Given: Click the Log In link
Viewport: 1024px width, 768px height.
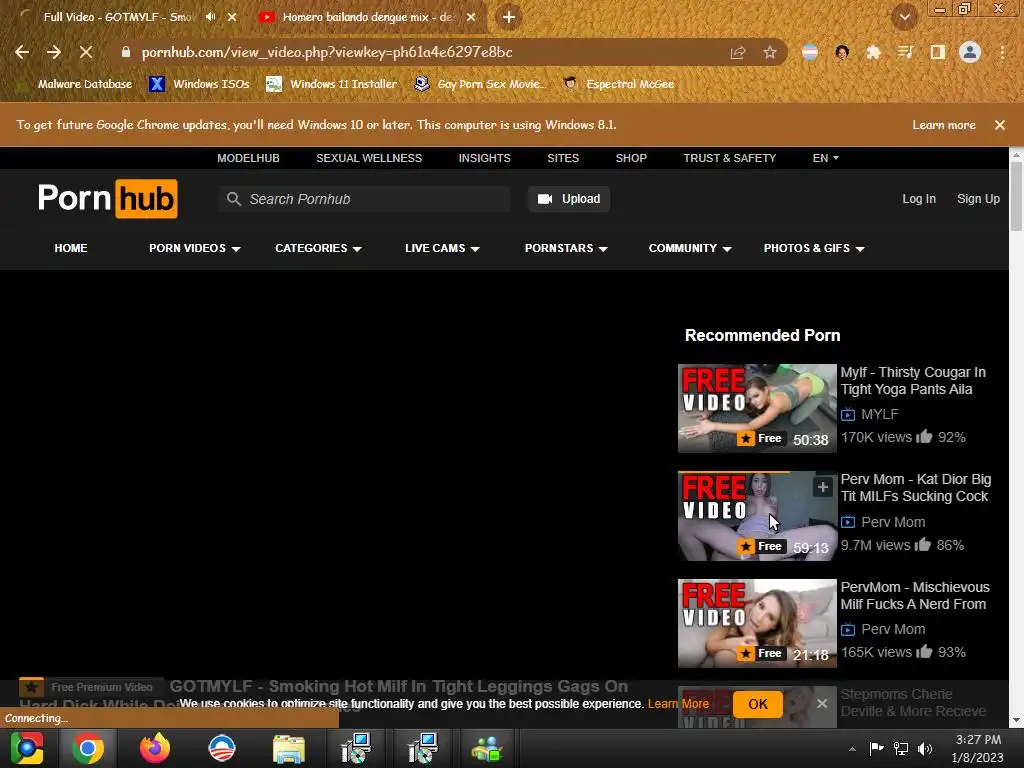Looking at the screenshot, I should pyautogui.click(x=919, y=199).
